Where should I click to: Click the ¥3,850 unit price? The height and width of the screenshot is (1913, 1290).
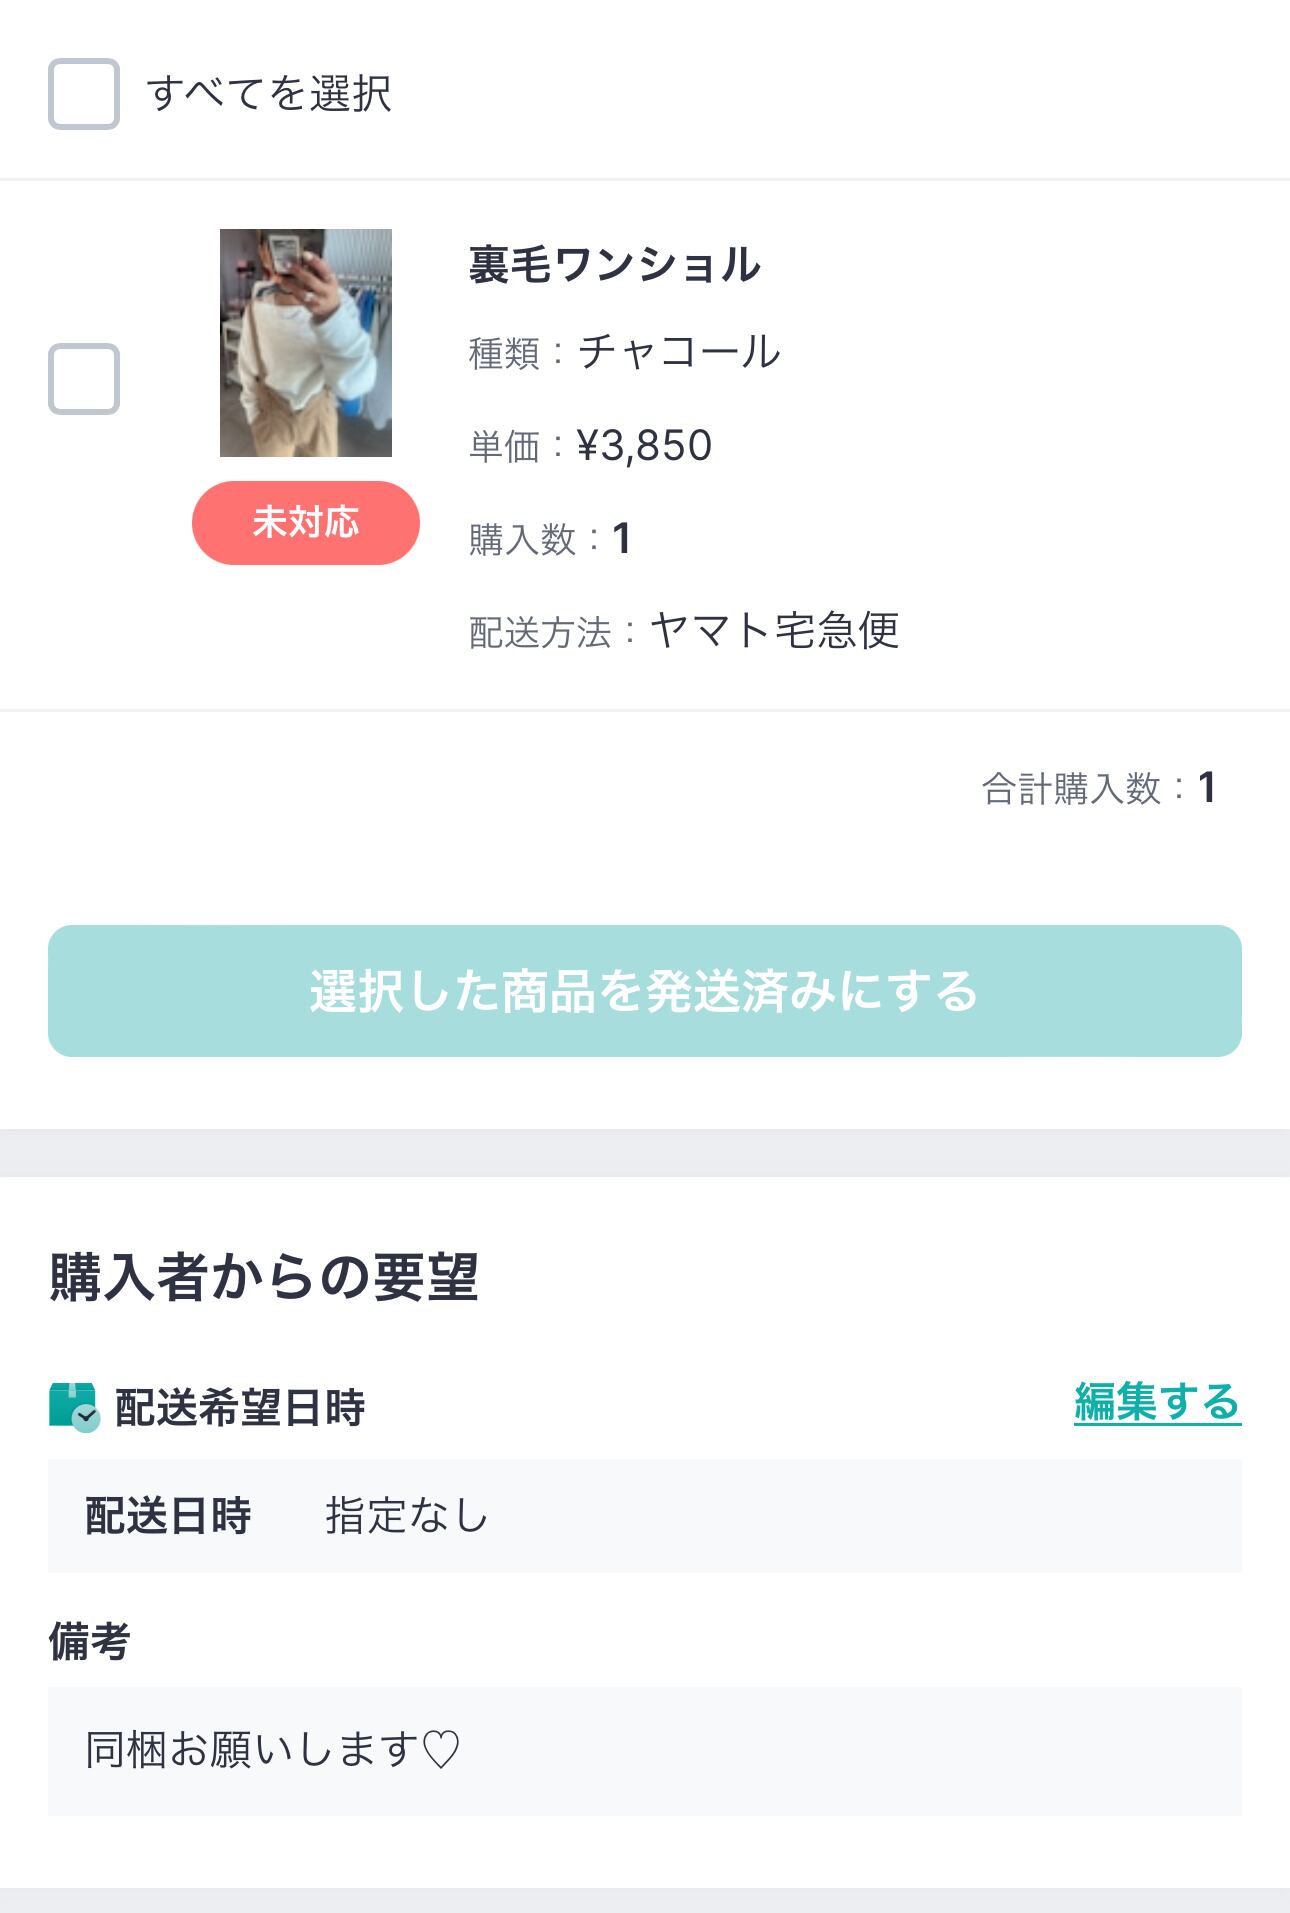[x=645, y=446]
